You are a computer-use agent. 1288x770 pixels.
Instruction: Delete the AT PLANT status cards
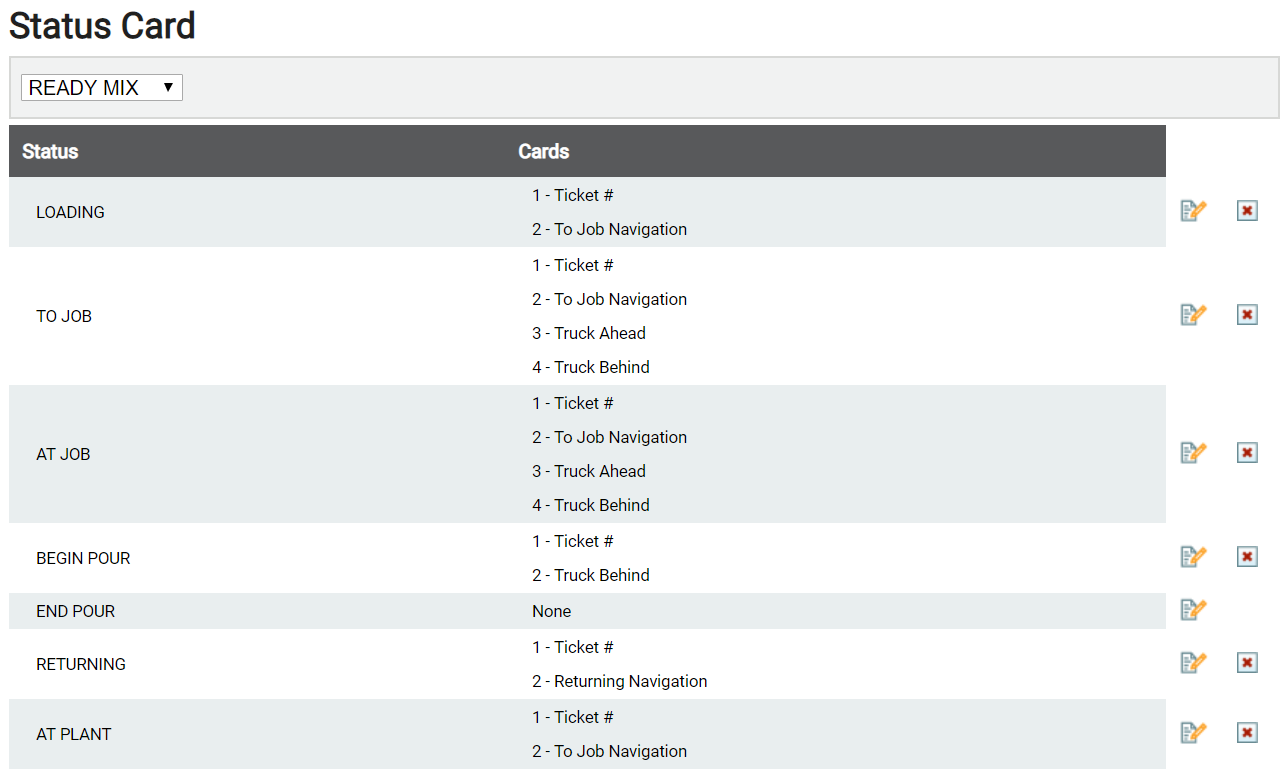point(1247,733)
